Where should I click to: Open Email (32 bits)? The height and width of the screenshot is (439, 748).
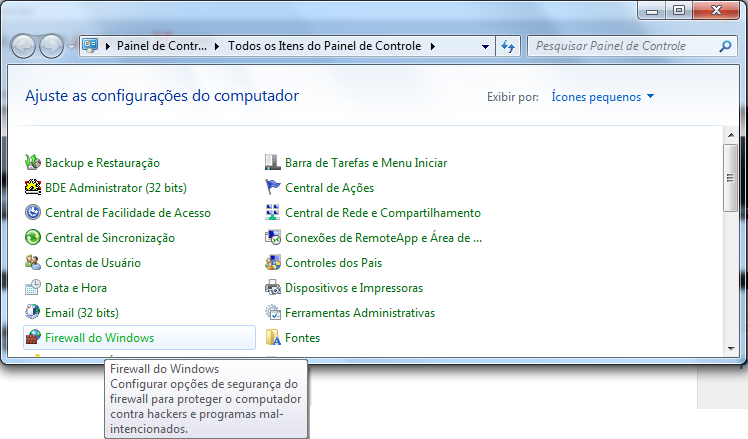(x=82, y=313)
